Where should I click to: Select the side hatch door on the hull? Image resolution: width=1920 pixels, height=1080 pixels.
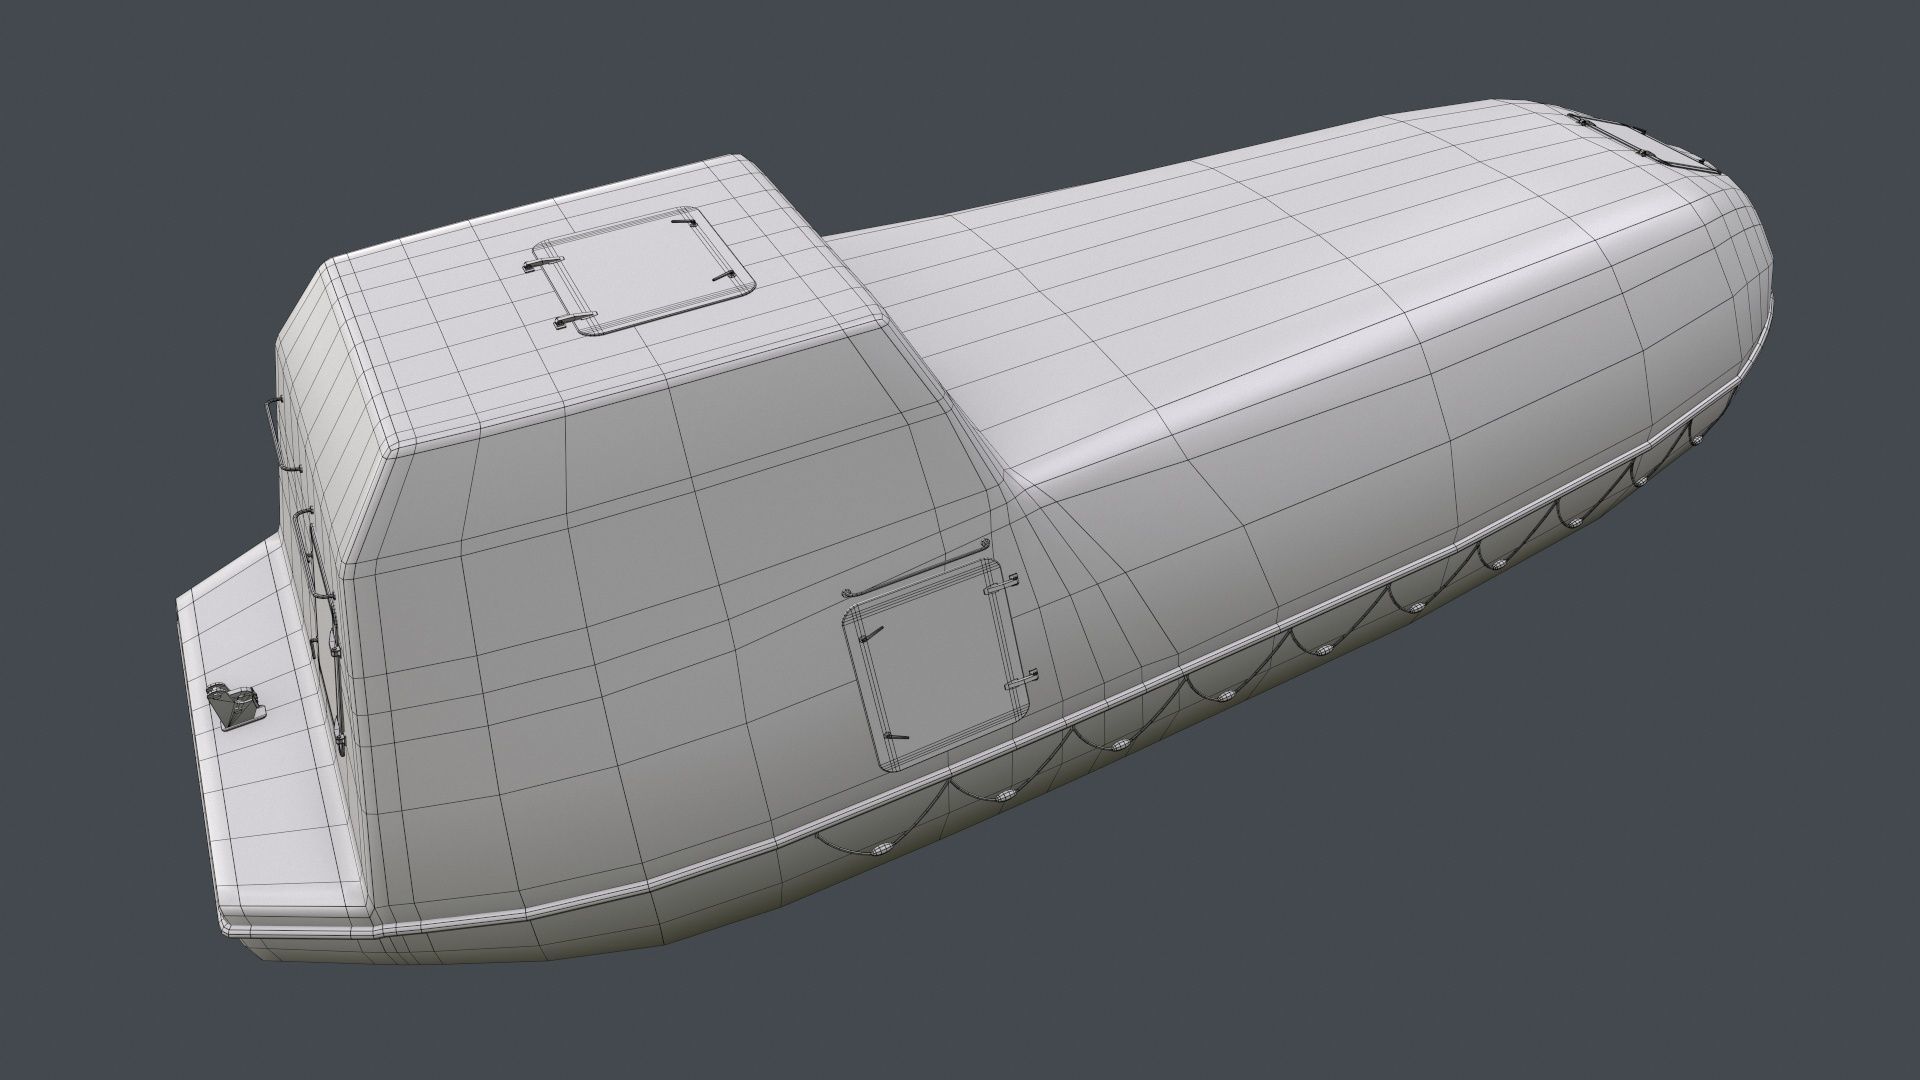[938, 666]
